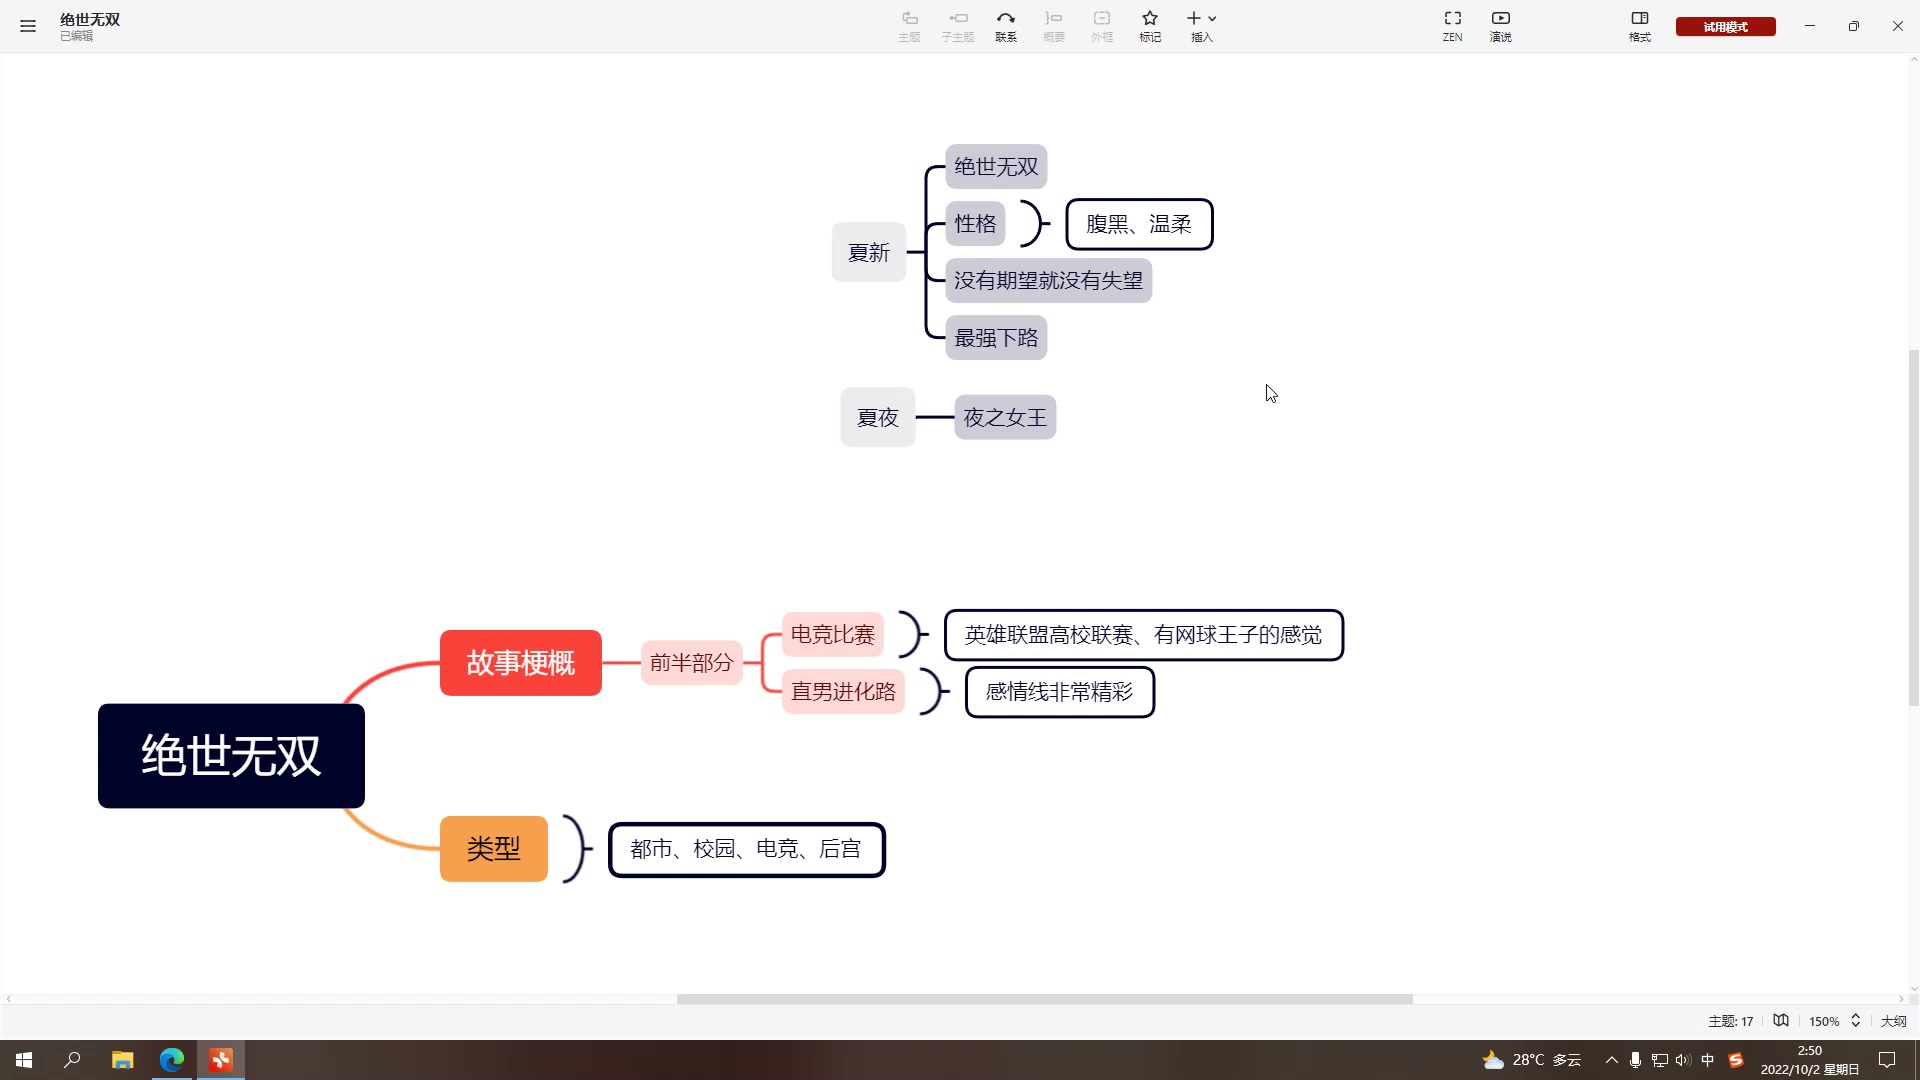The image size is (1920, 1080).
Task: Open Microsoft Edge from taskbar
Action: [x=171, y=1060]
